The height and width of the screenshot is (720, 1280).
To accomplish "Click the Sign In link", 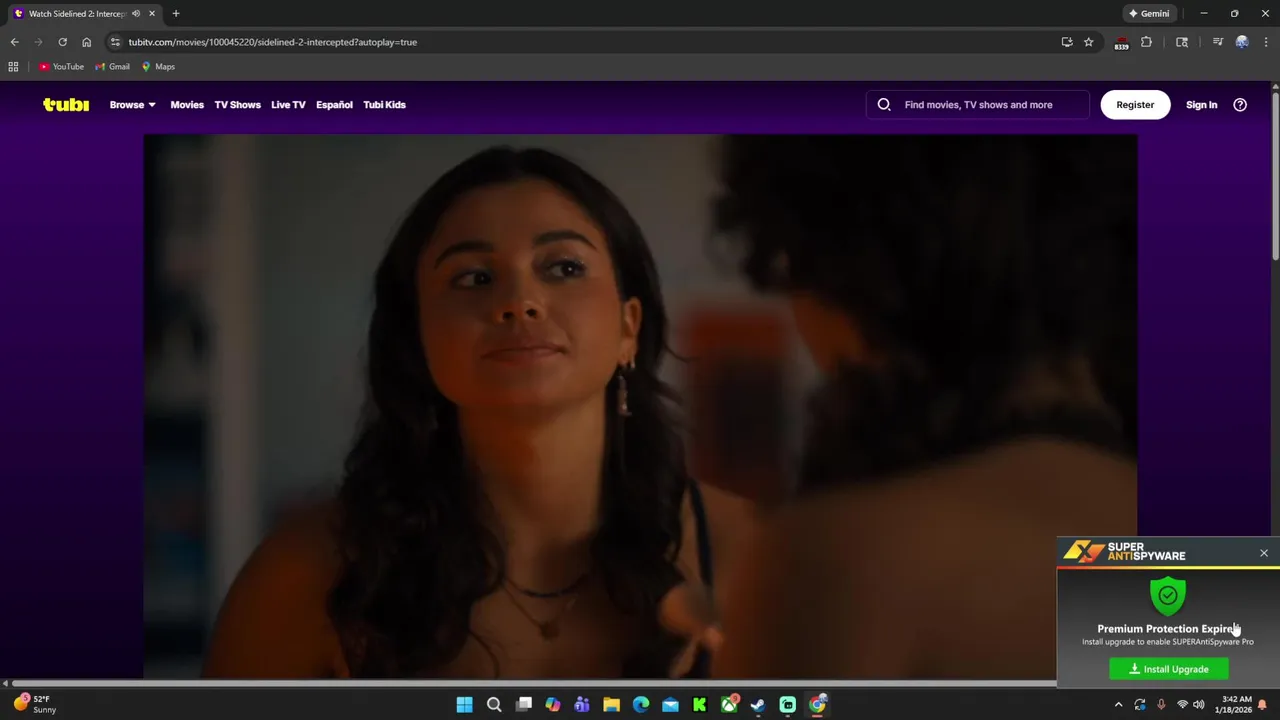I will point(1201,104).
